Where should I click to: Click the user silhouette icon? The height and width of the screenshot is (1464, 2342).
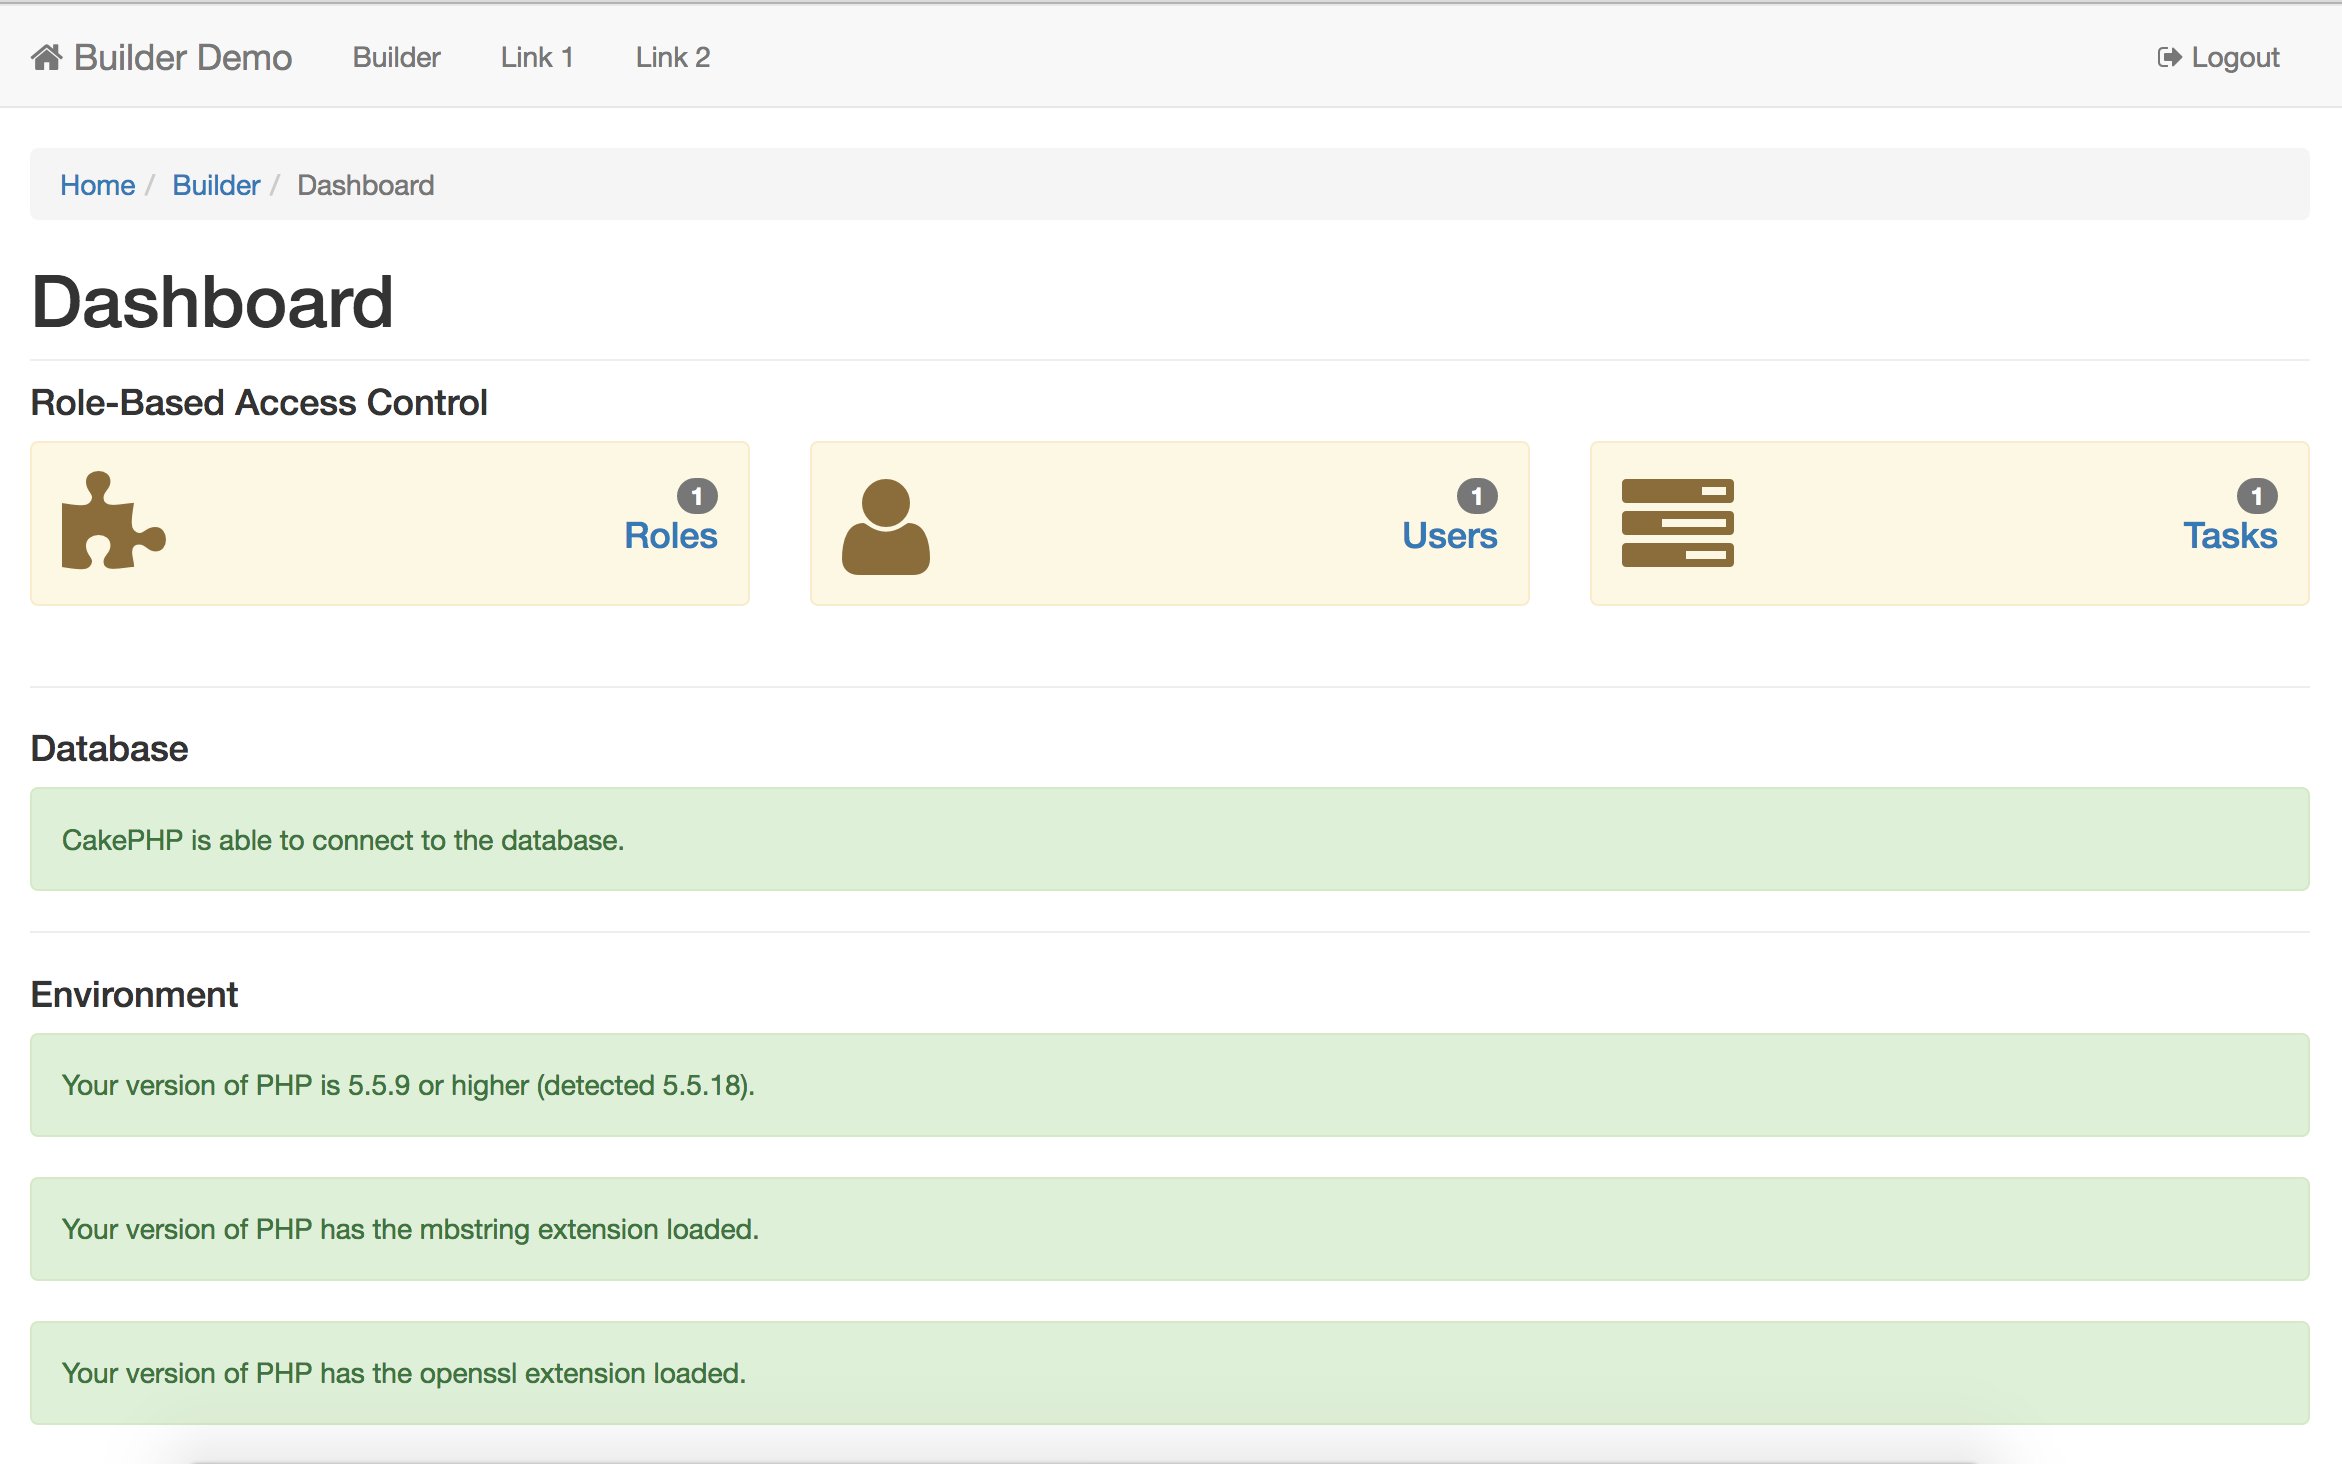(885, 527)
